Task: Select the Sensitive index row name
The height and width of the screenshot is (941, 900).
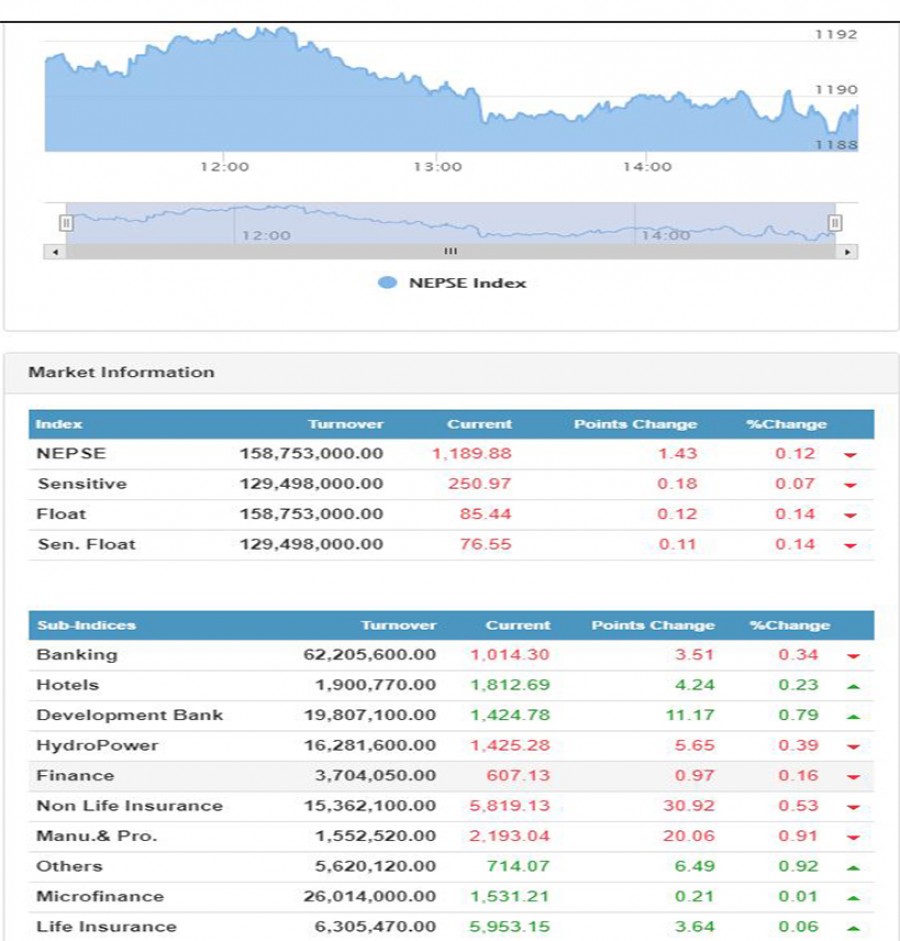Action: point(82,484)
